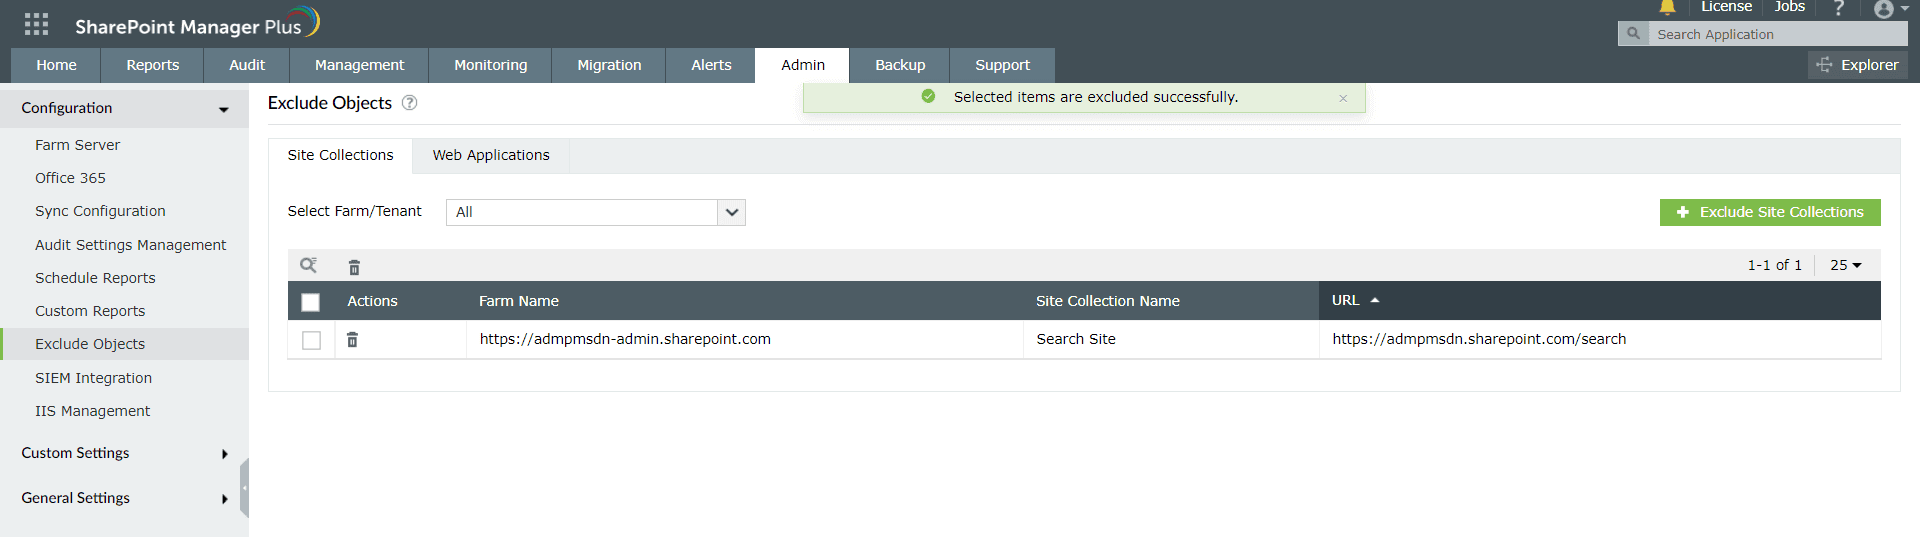Viewport: 1920px width, 537px height.
Task: Open Custom Reports in sidebar
Action: (90, 311)
